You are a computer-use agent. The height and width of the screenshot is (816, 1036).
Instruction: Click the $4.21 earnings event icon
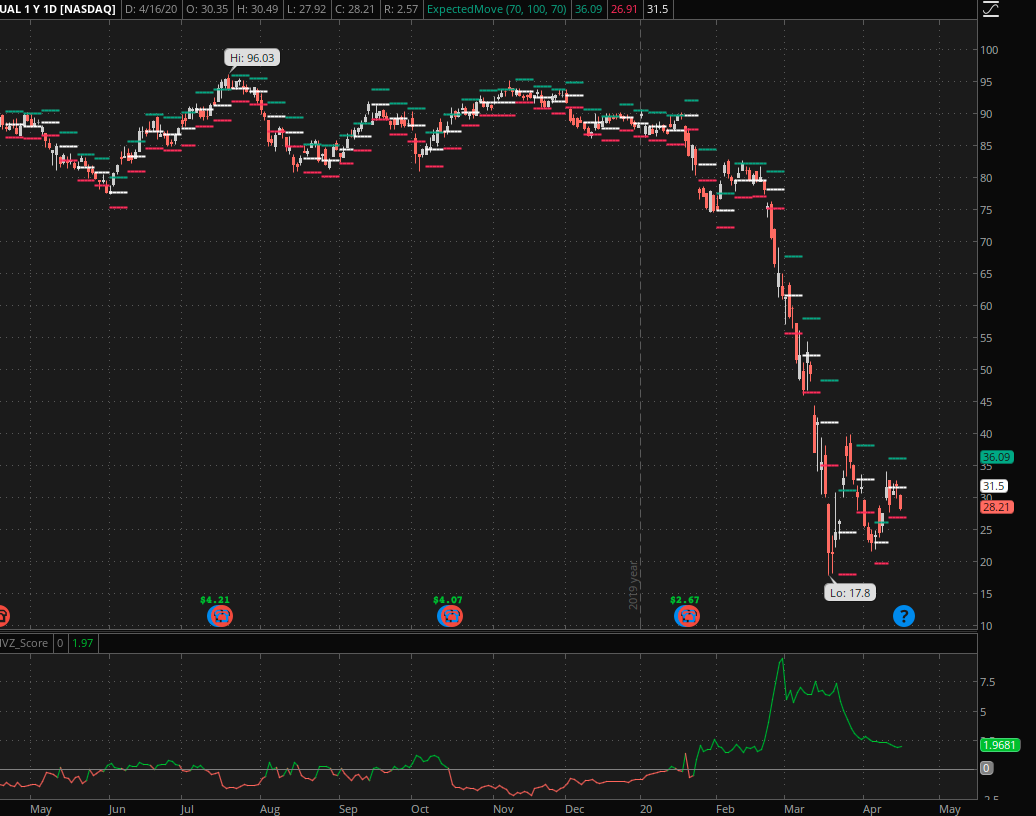[220, 616]
